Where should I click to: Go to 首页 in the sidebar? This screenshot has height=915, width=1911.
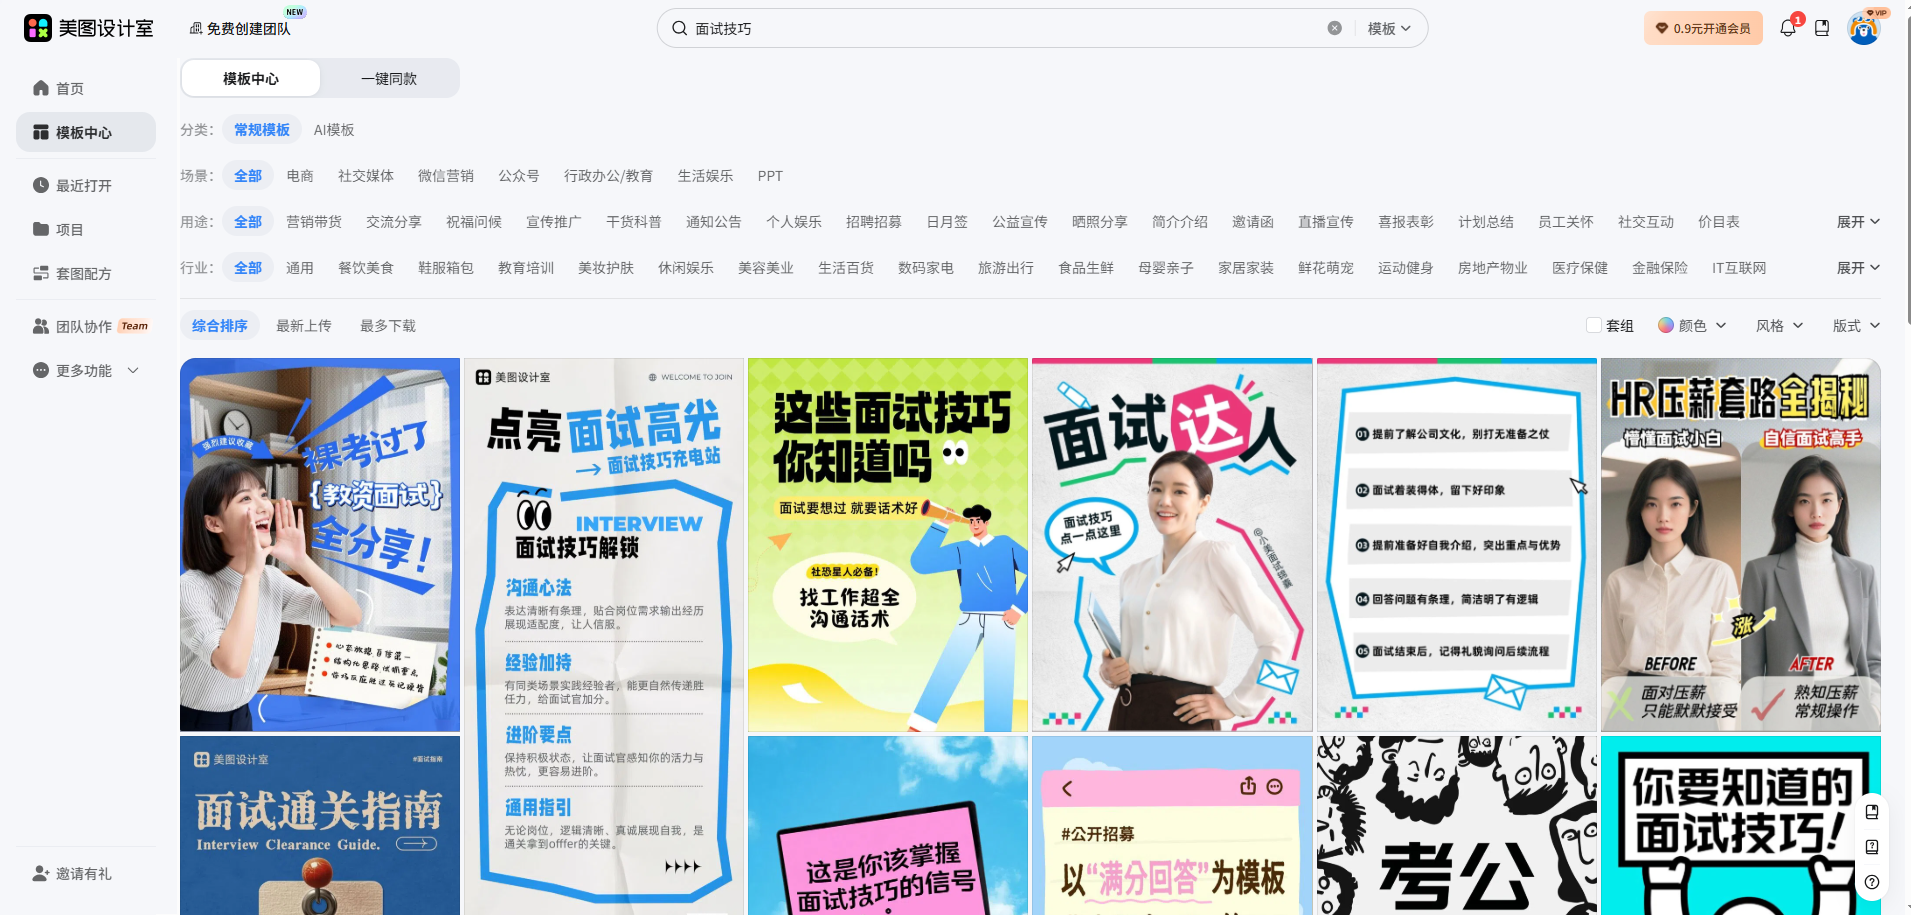coord(69,89)
